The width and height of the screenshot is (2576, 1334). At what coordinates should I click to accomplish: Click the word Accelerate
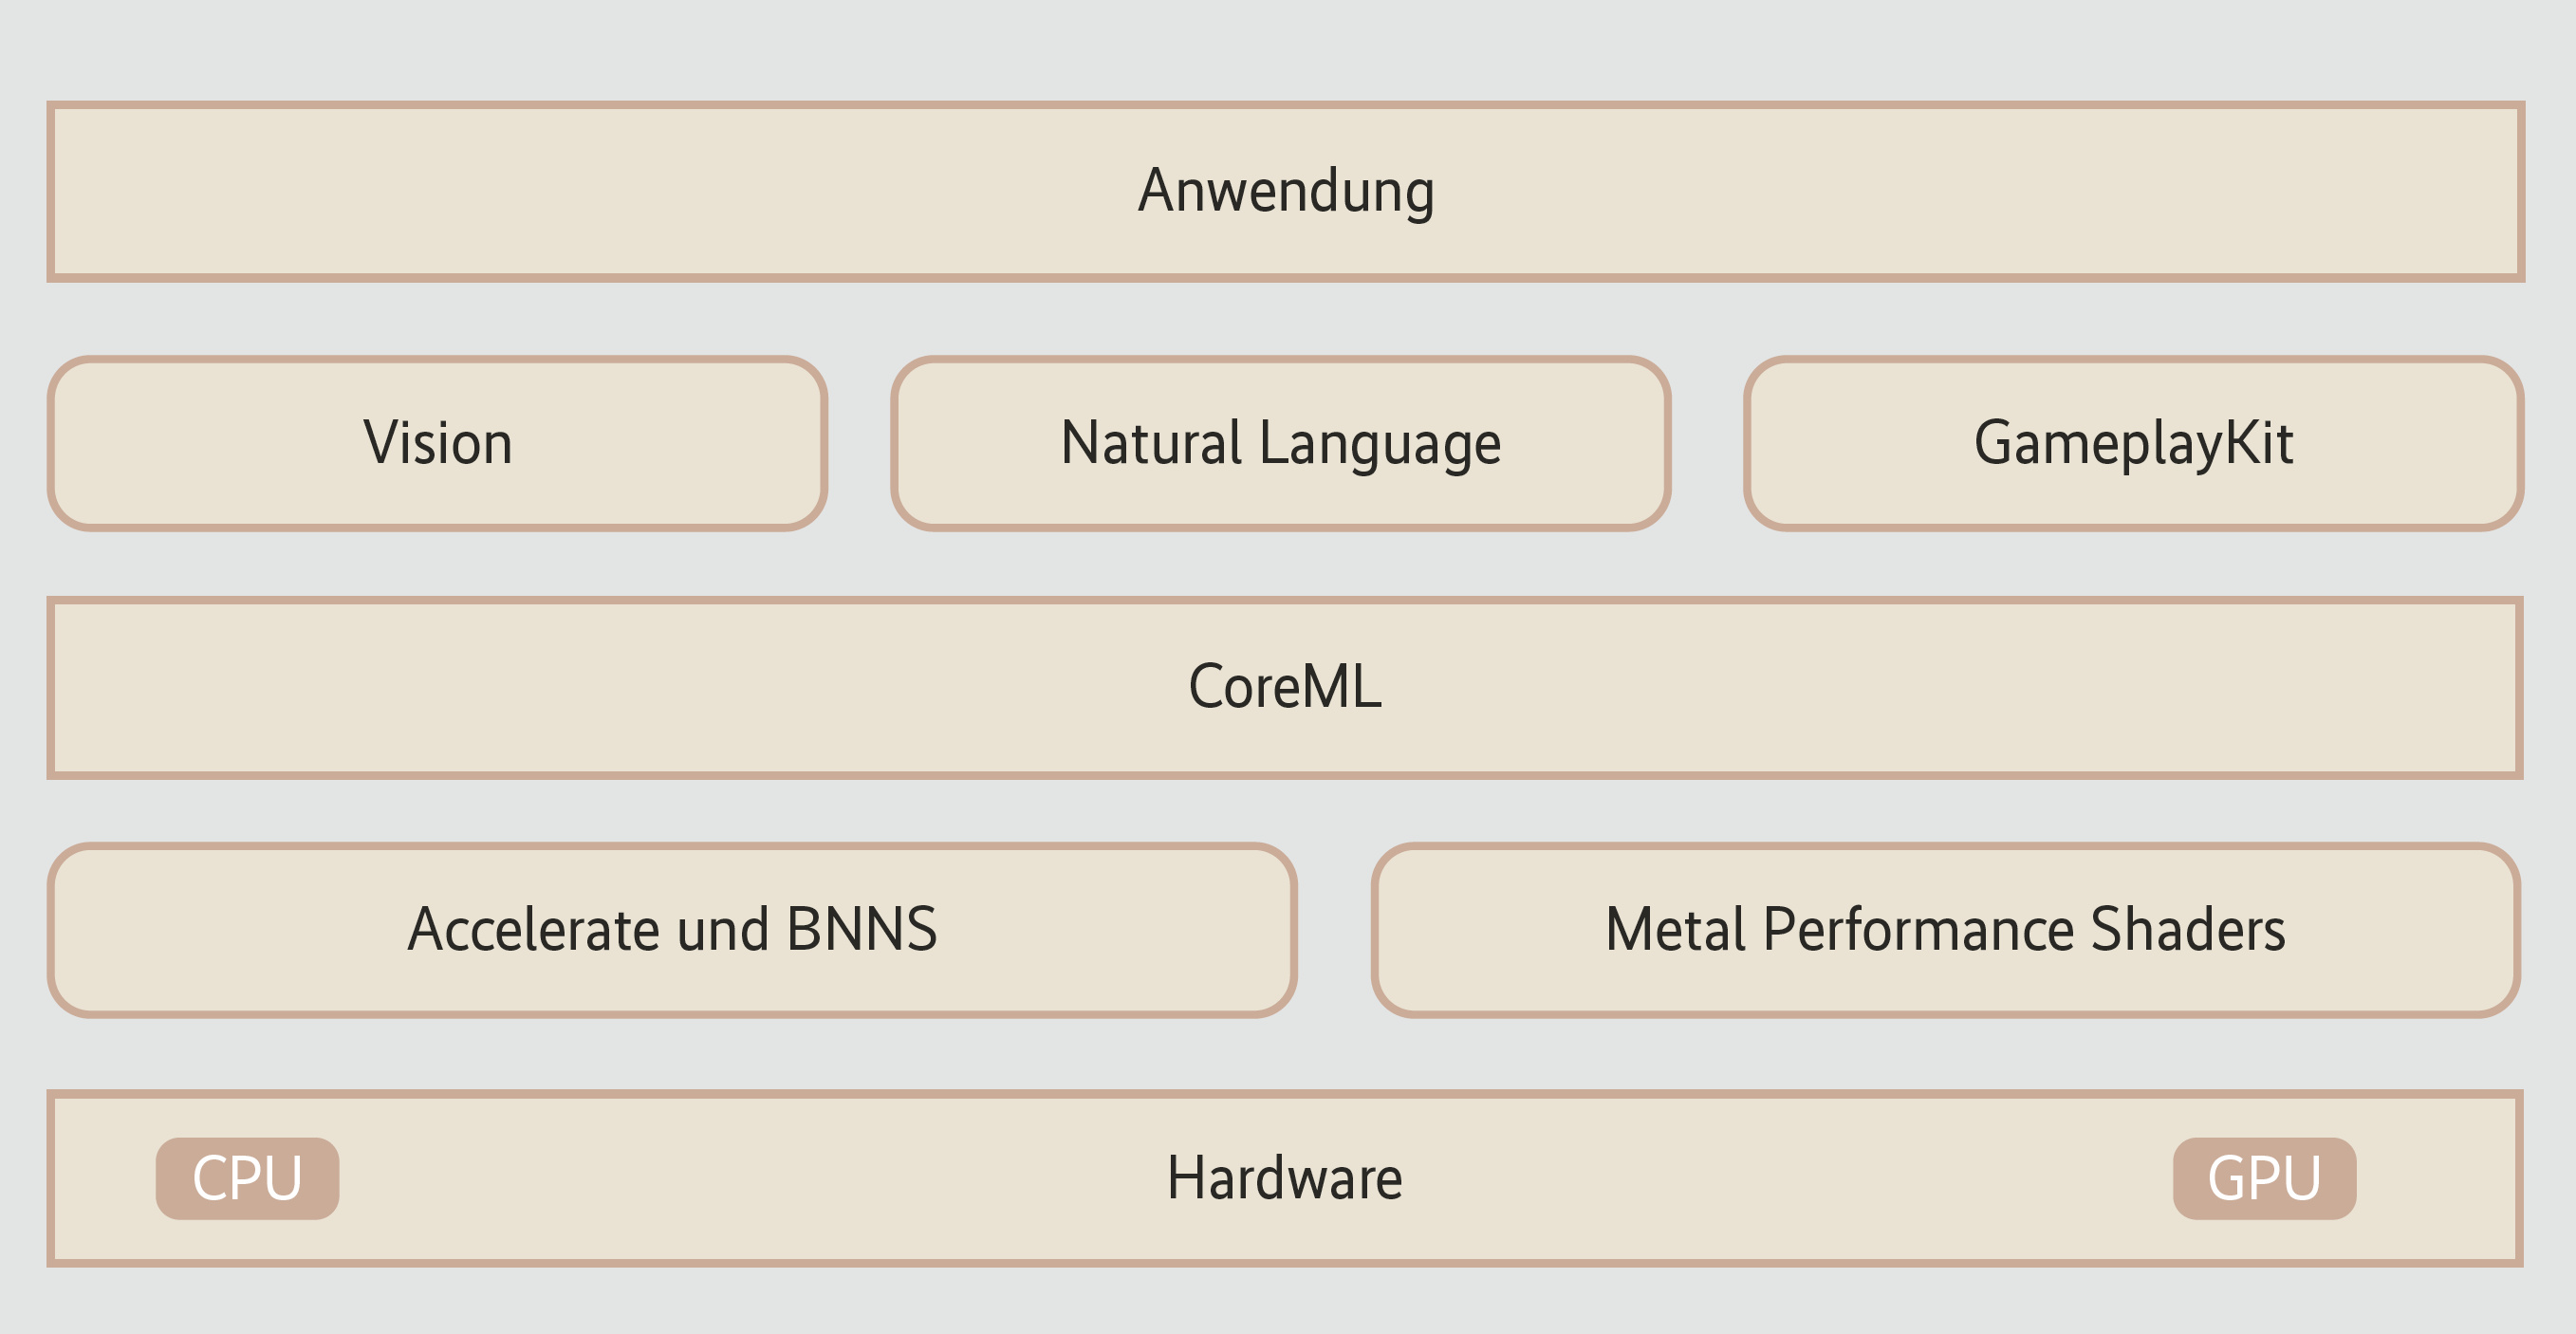pyautogui.click(x=534, y=930)
